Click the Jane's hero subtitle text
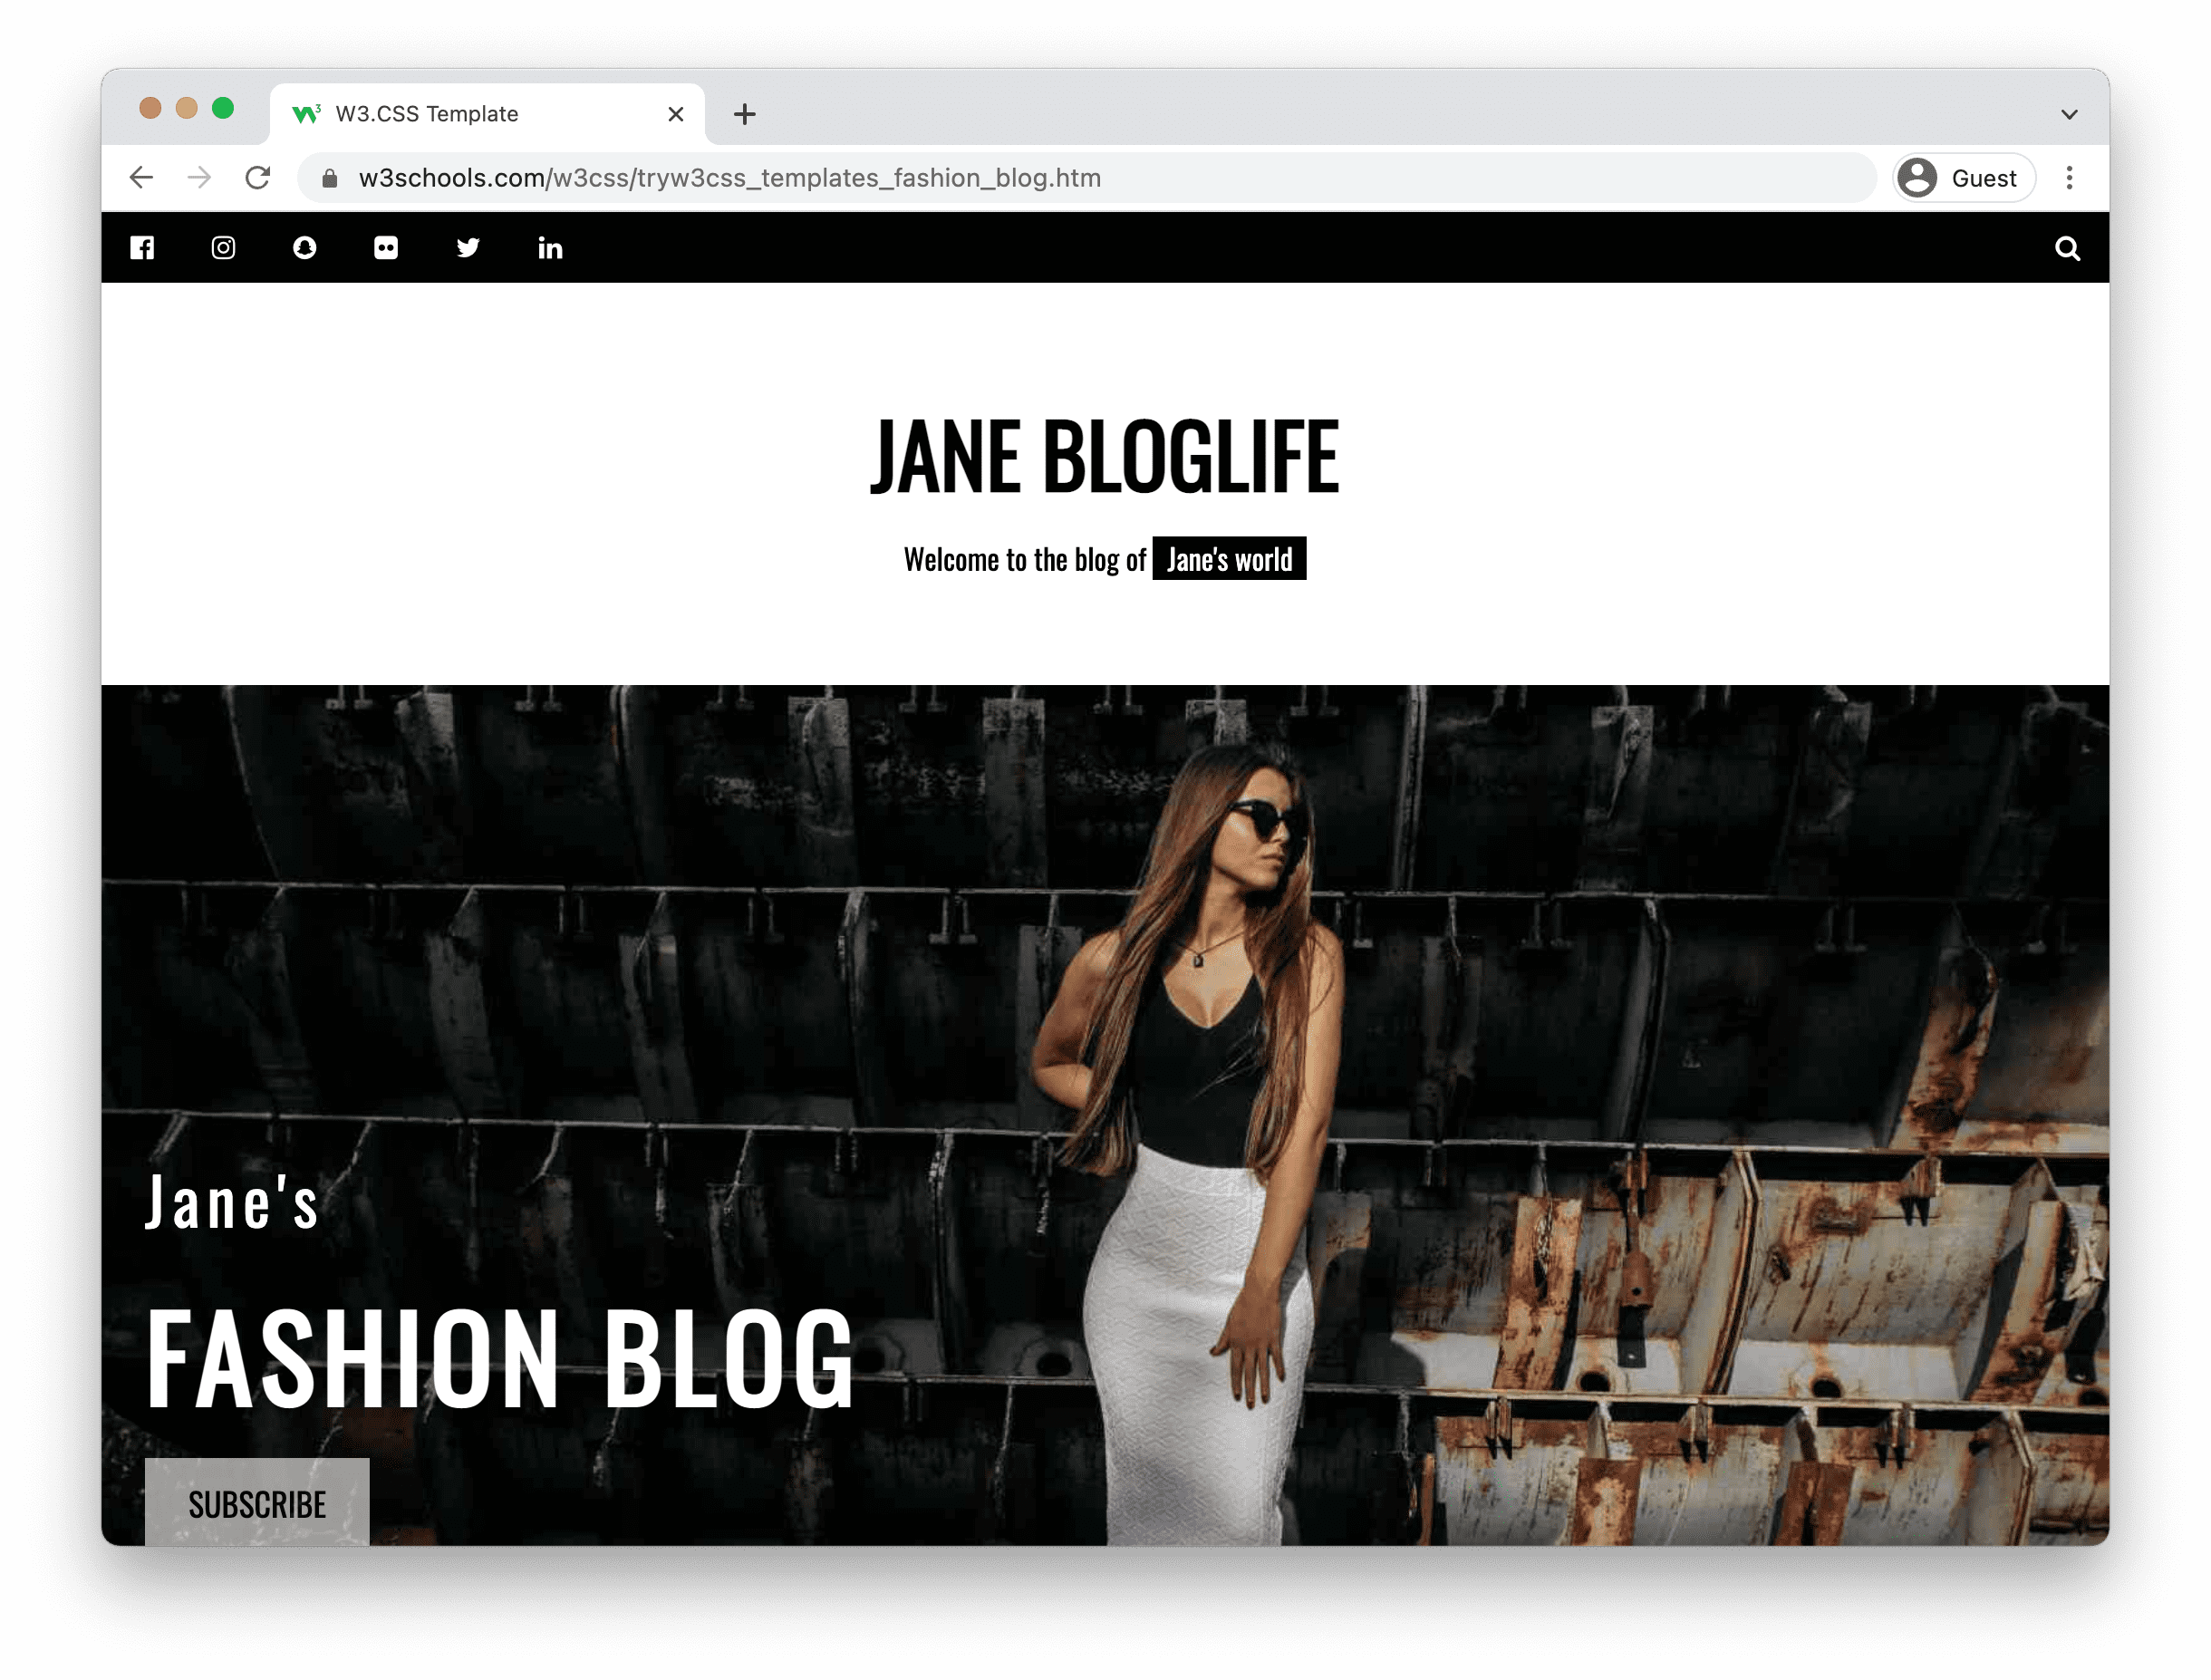 point(232,1202)
